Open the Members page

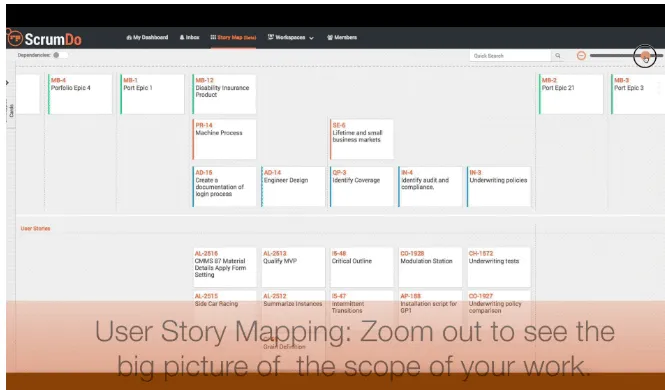pyautogui.click(x=342, y=37)
